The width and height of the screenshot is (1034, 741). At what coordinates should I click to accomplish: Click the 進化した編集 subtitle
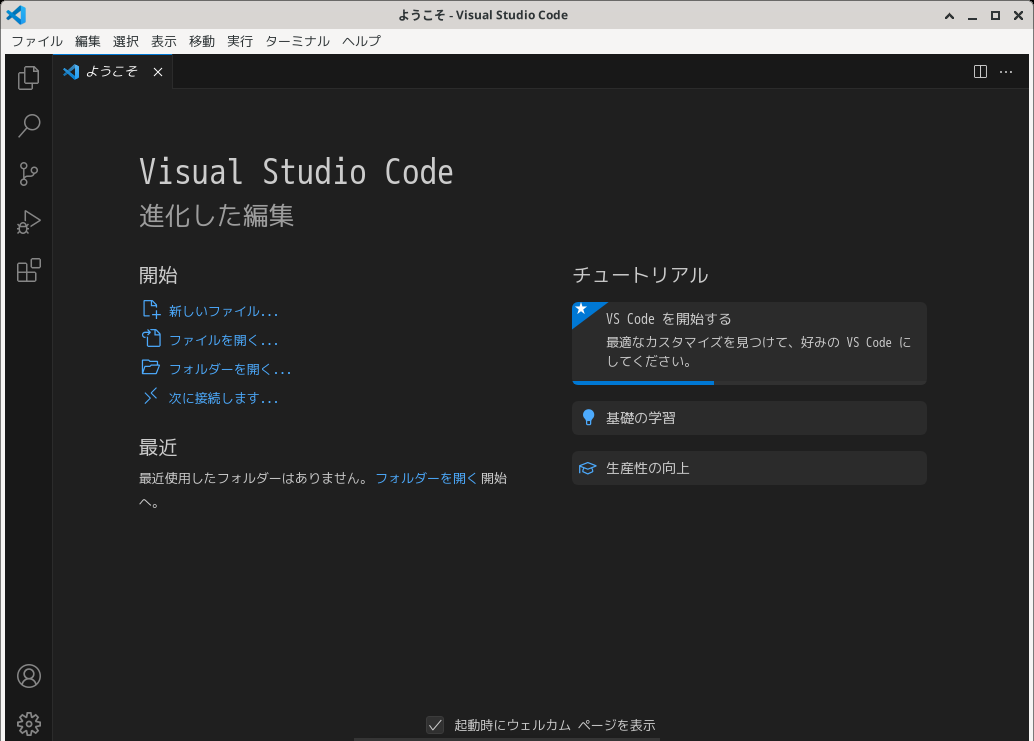pos(216,216)
